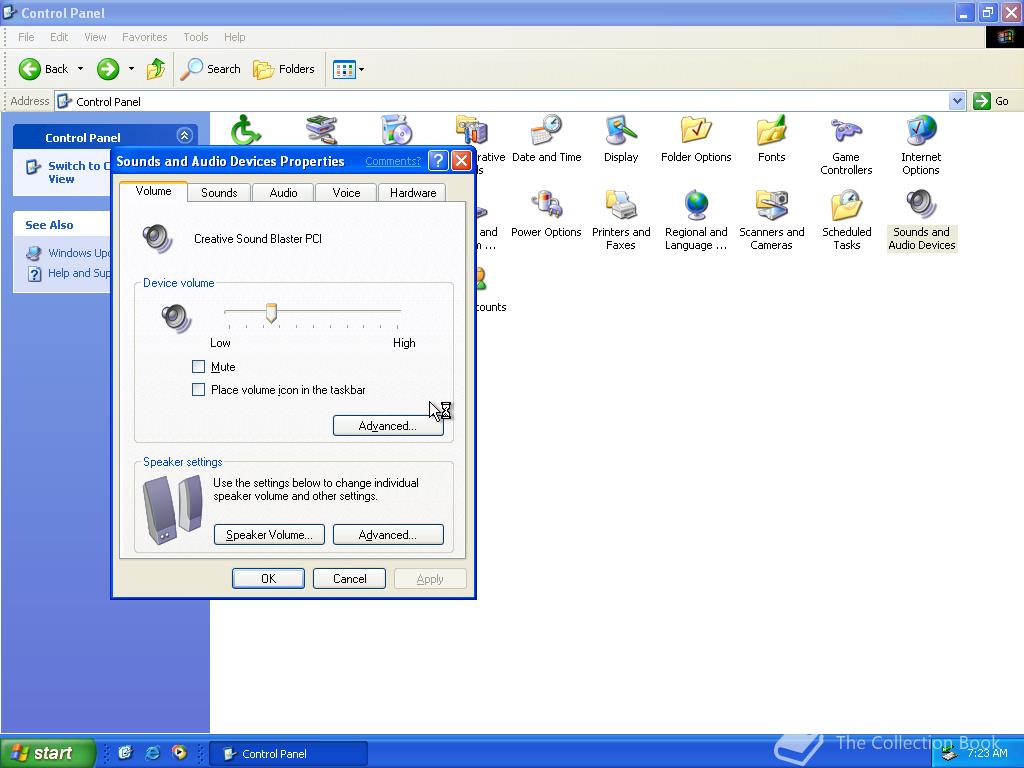The width and height of the screenshot is (1024, 768).
Task: Open the File menu
Action: pyautogui.click(x=26, y=37)
